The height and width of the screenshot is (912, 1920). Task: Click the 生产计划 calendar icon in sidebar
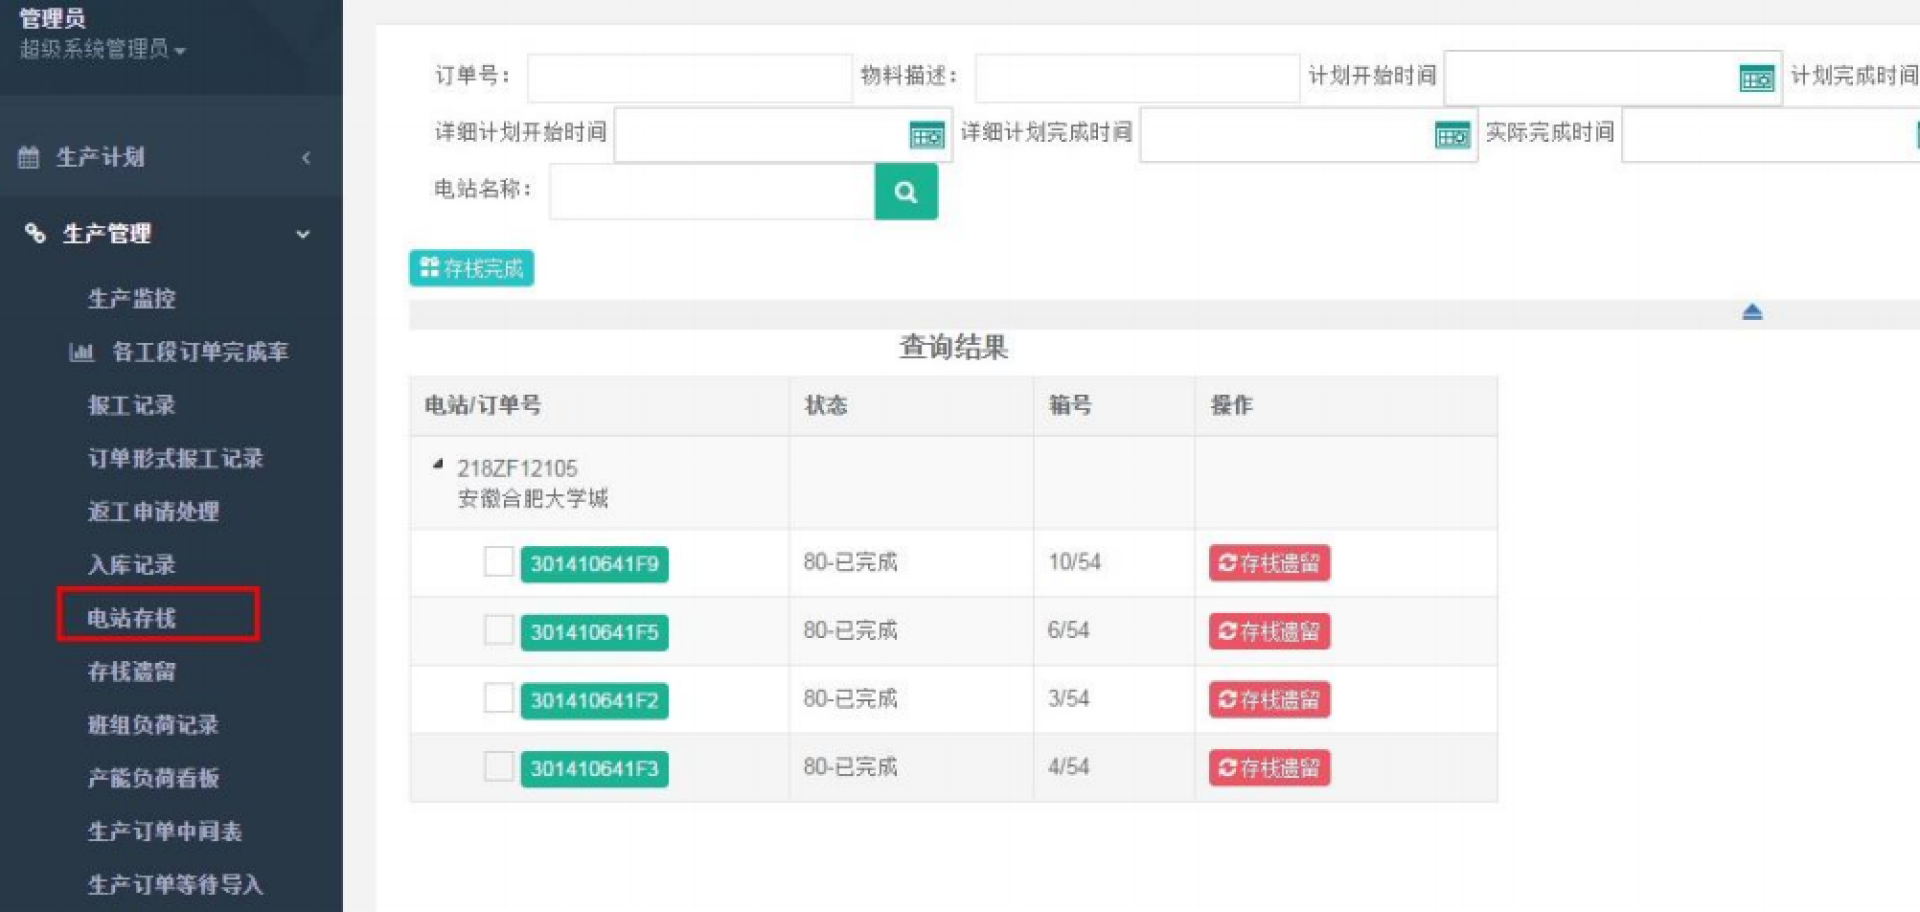[29, 157]
